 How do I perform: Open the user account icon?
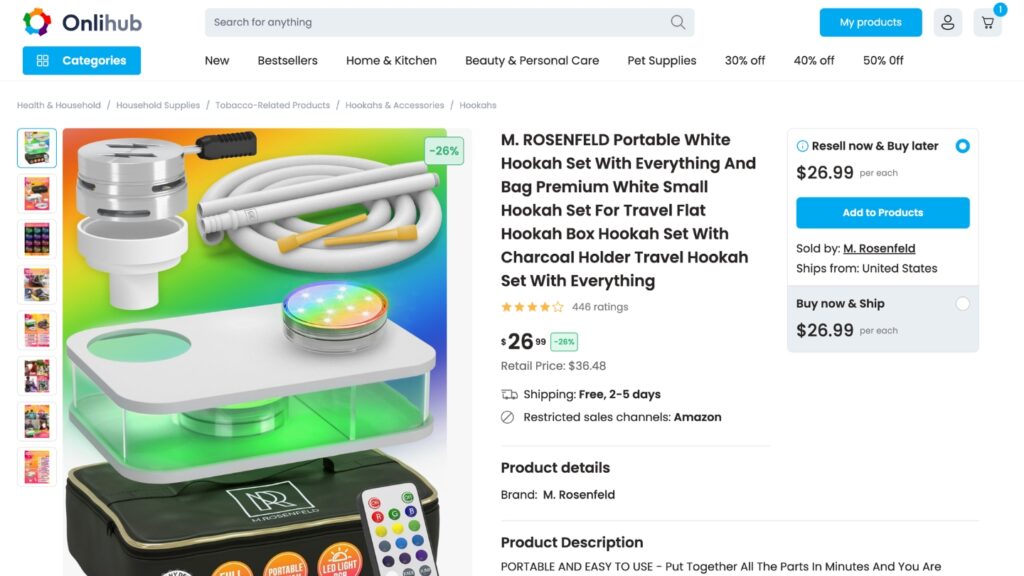pos(948,22)
